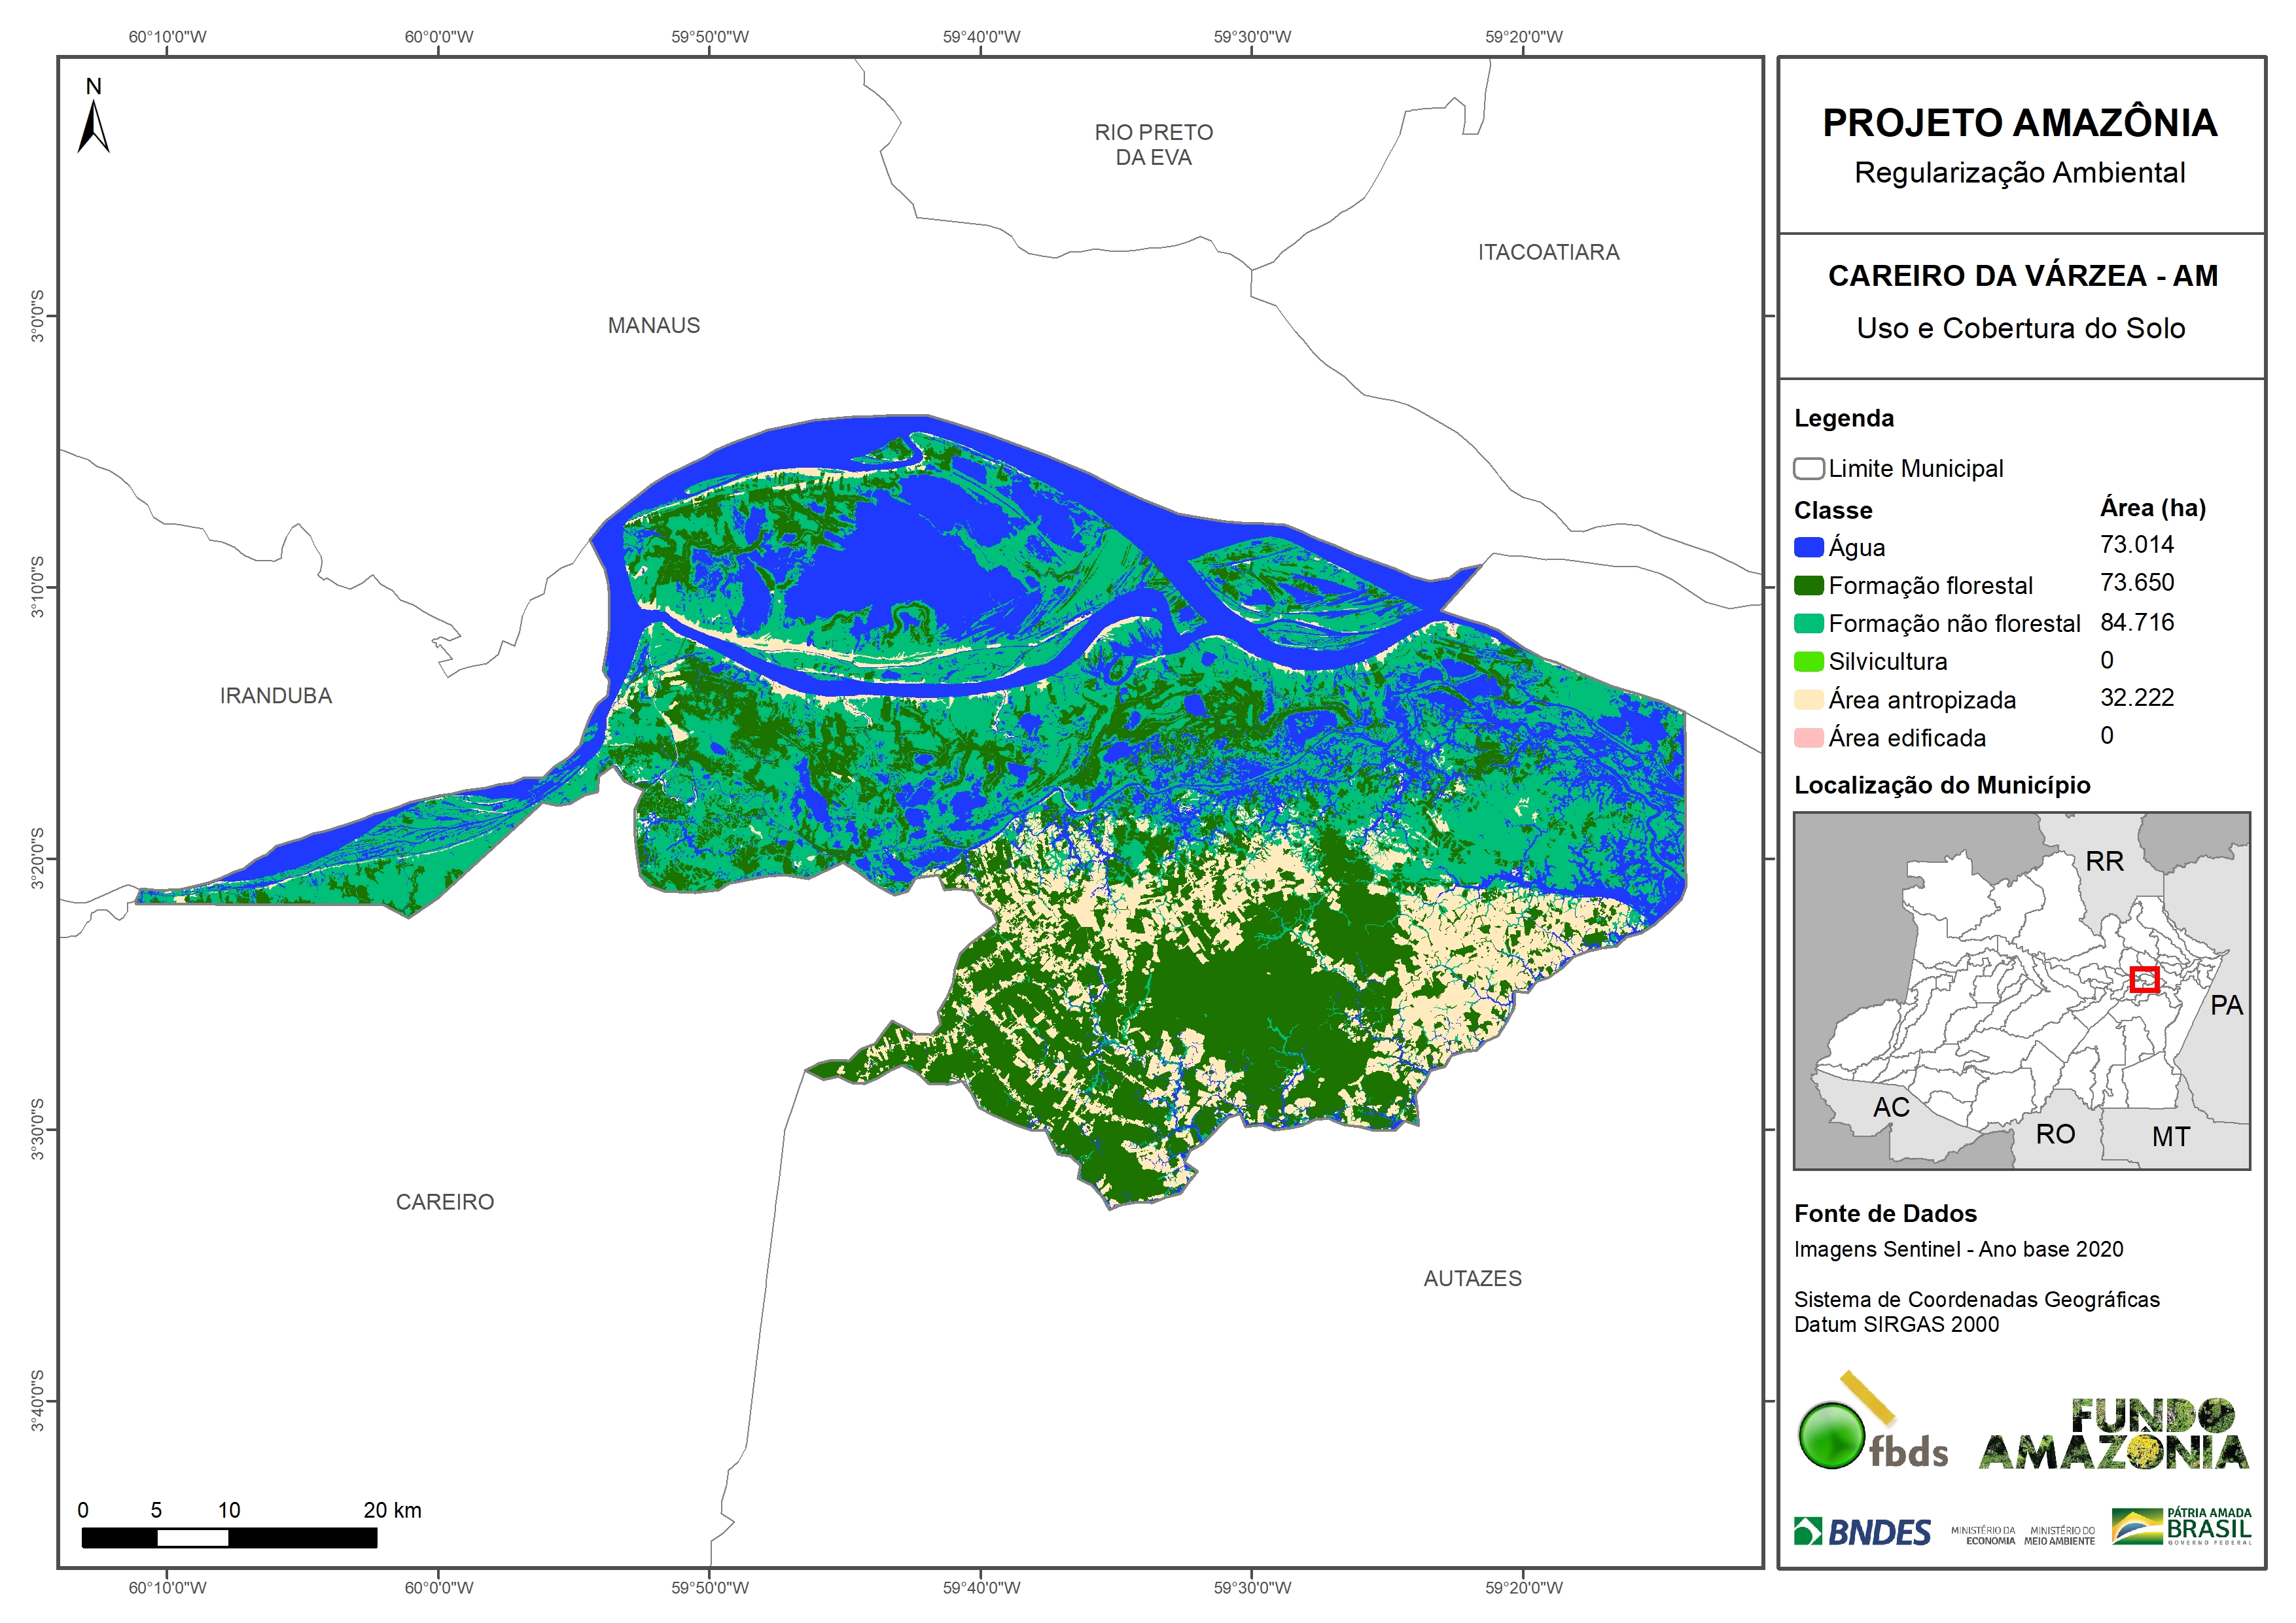Image resolution: width=2296 pixels, height=1623 pixels.
Task: Click the Limite Municipal legend symbol
Action: tap(1808, 469)
